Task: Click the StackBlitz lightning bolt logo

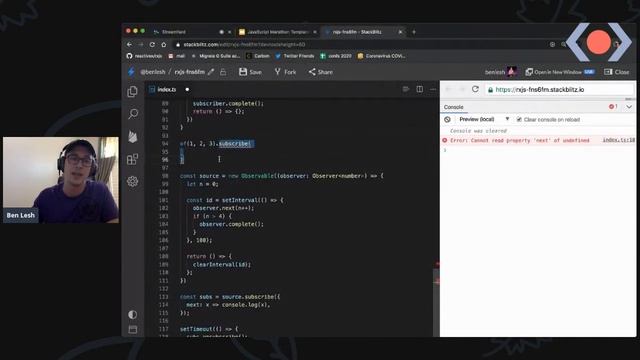Action: pyautogui.click(x=131, y=72)
